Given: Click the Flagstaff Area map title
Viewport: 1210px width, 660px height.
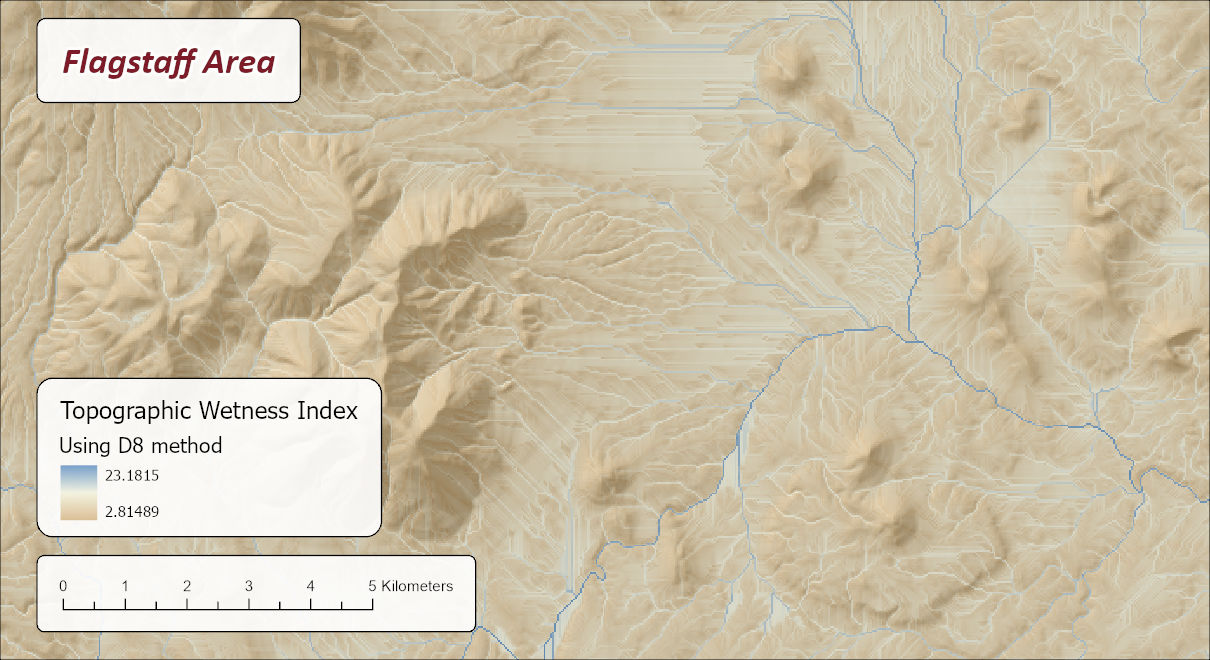Looking at the screenshot, I should point(168,62).
